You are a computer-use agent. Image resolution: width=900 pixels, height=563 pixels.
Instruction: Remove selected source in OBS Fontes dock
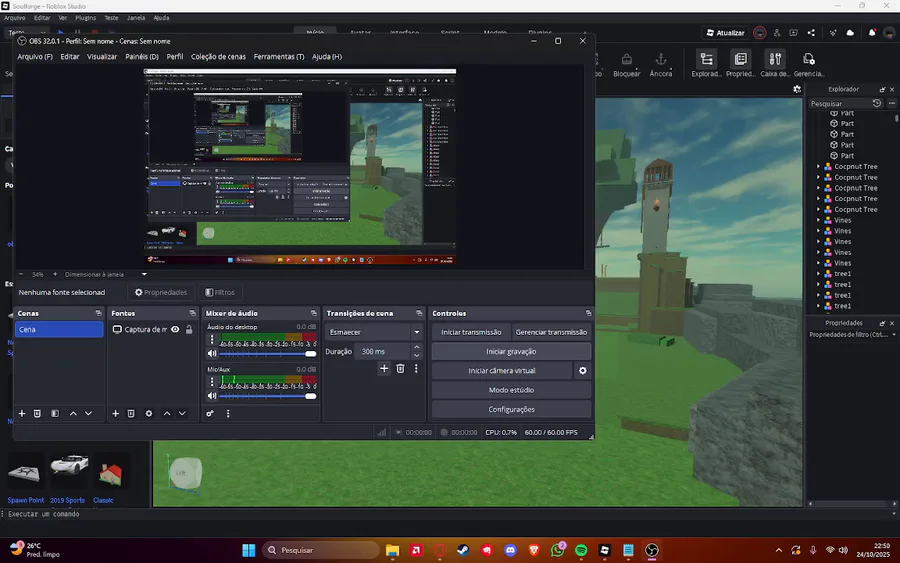[131, 413]
